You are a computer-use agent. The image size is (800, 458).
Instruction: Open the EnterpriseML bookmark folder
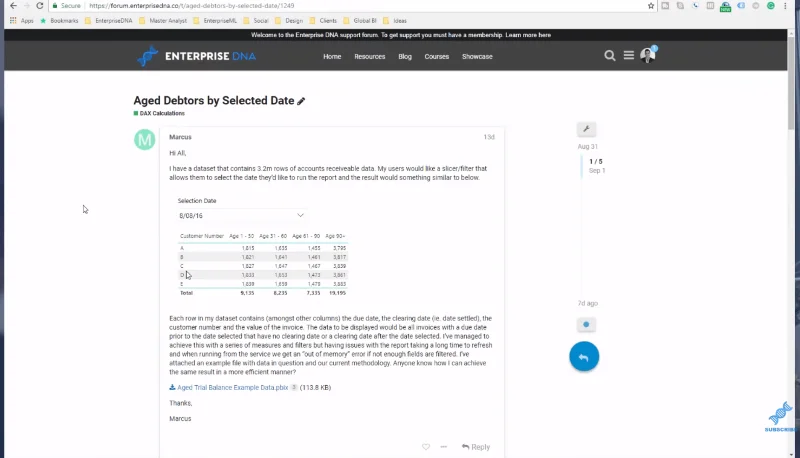[215, 21]
